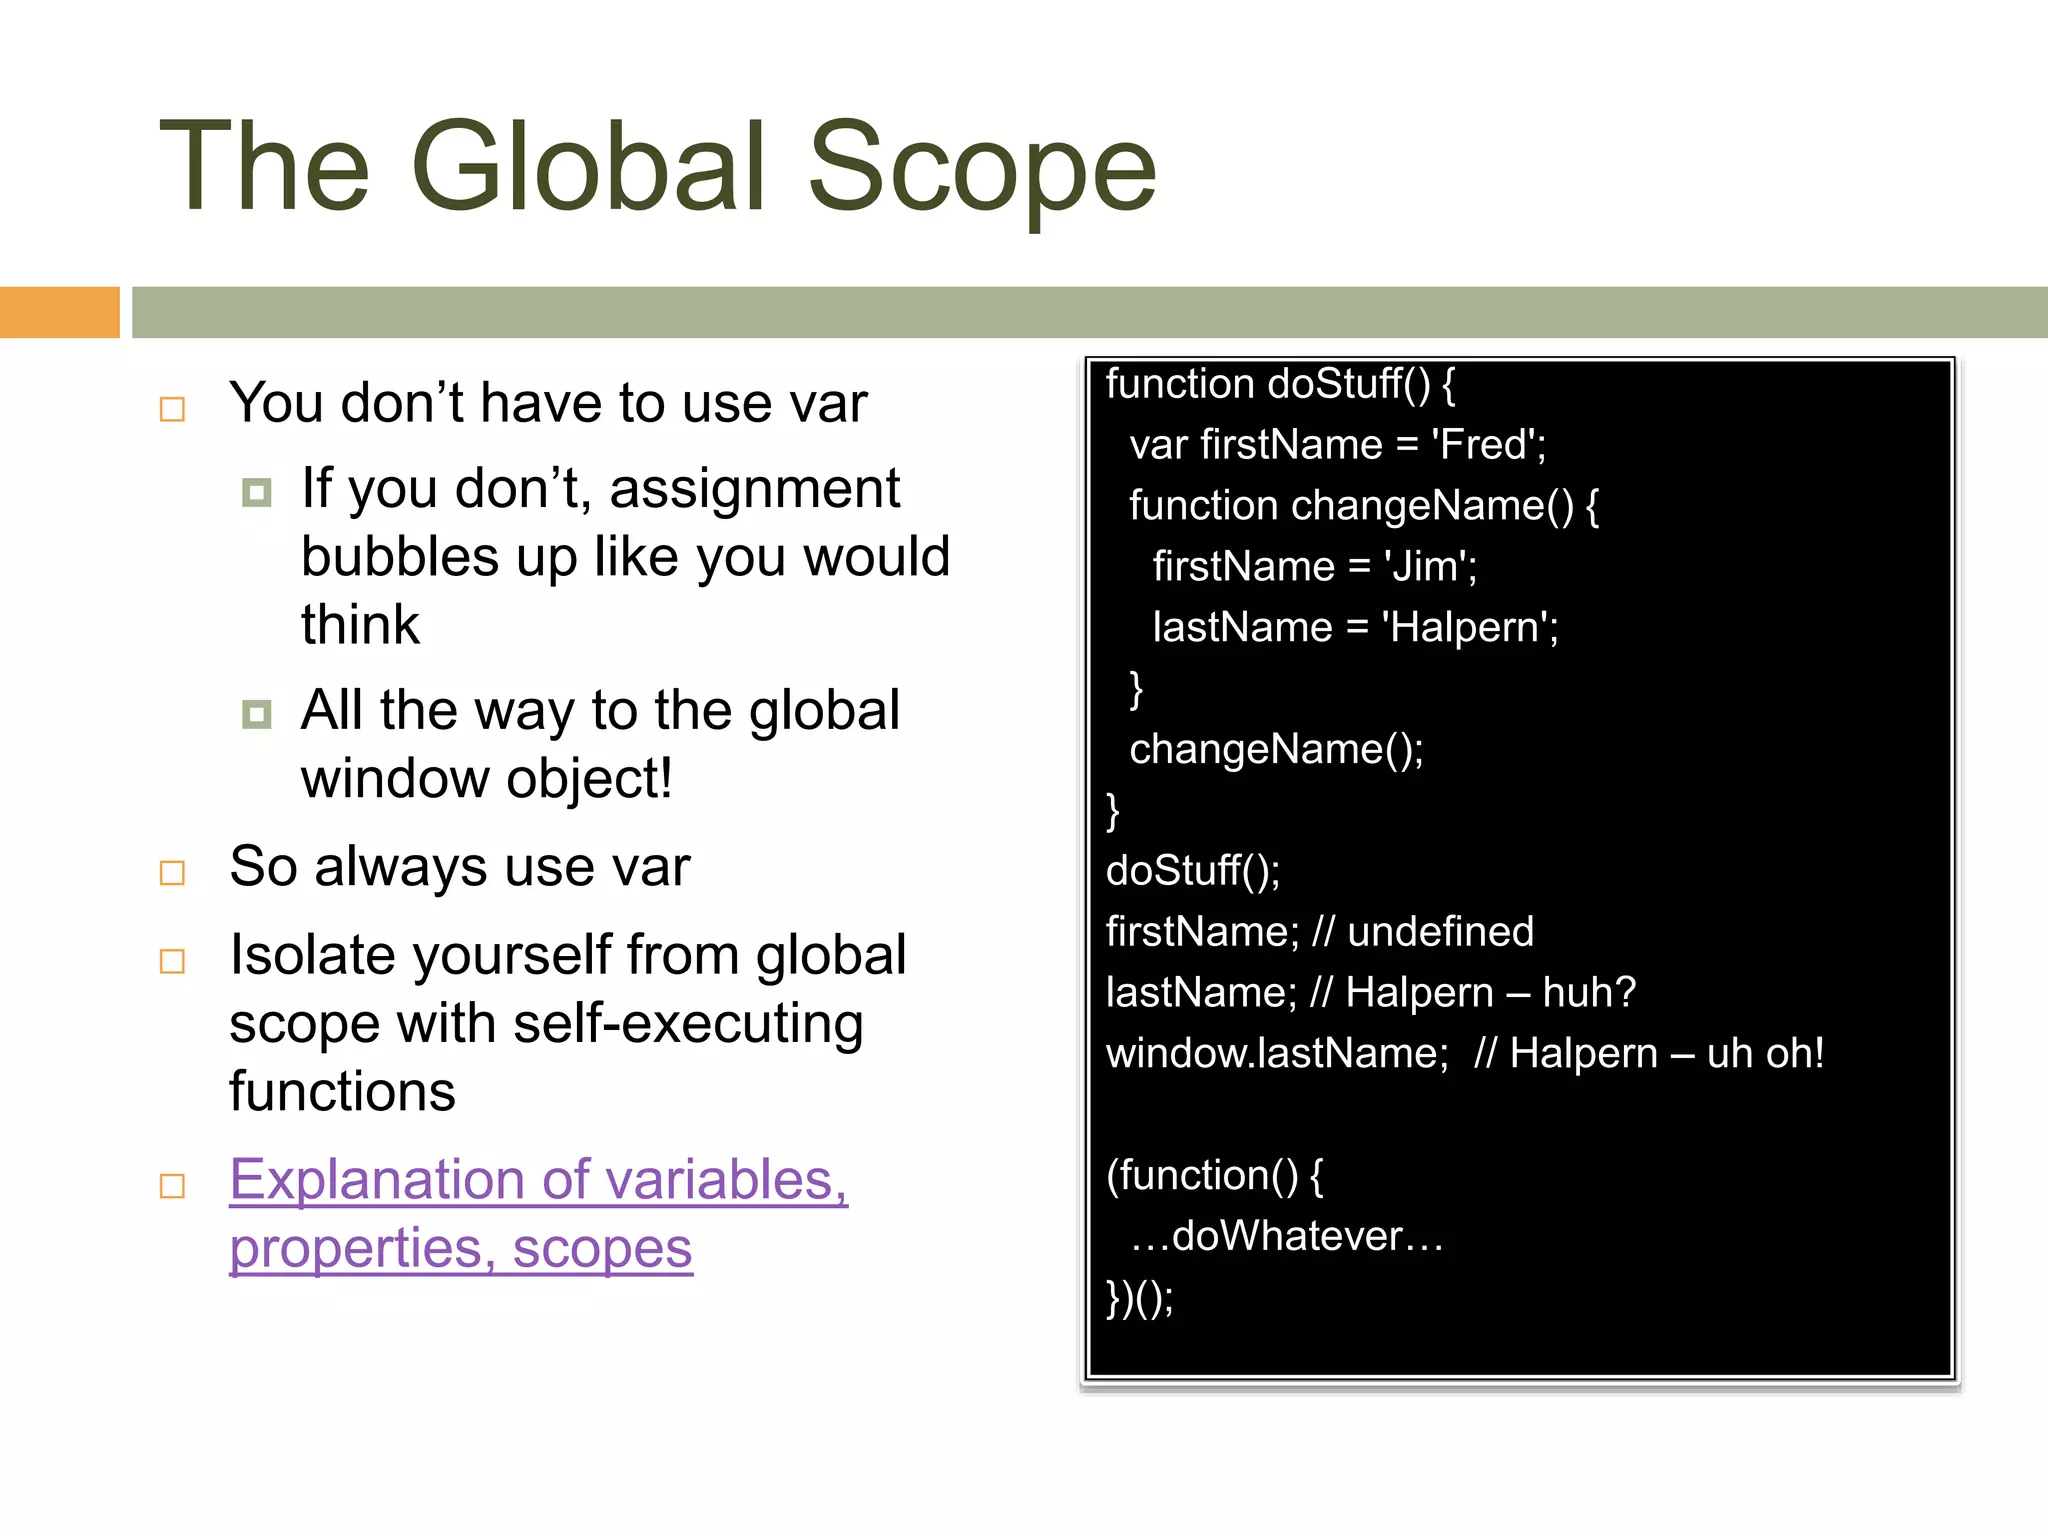2048x1536 pixels.
Task: Click the green sub-bullet before 'All the way to the global'
Action: [x=256, y=714]
